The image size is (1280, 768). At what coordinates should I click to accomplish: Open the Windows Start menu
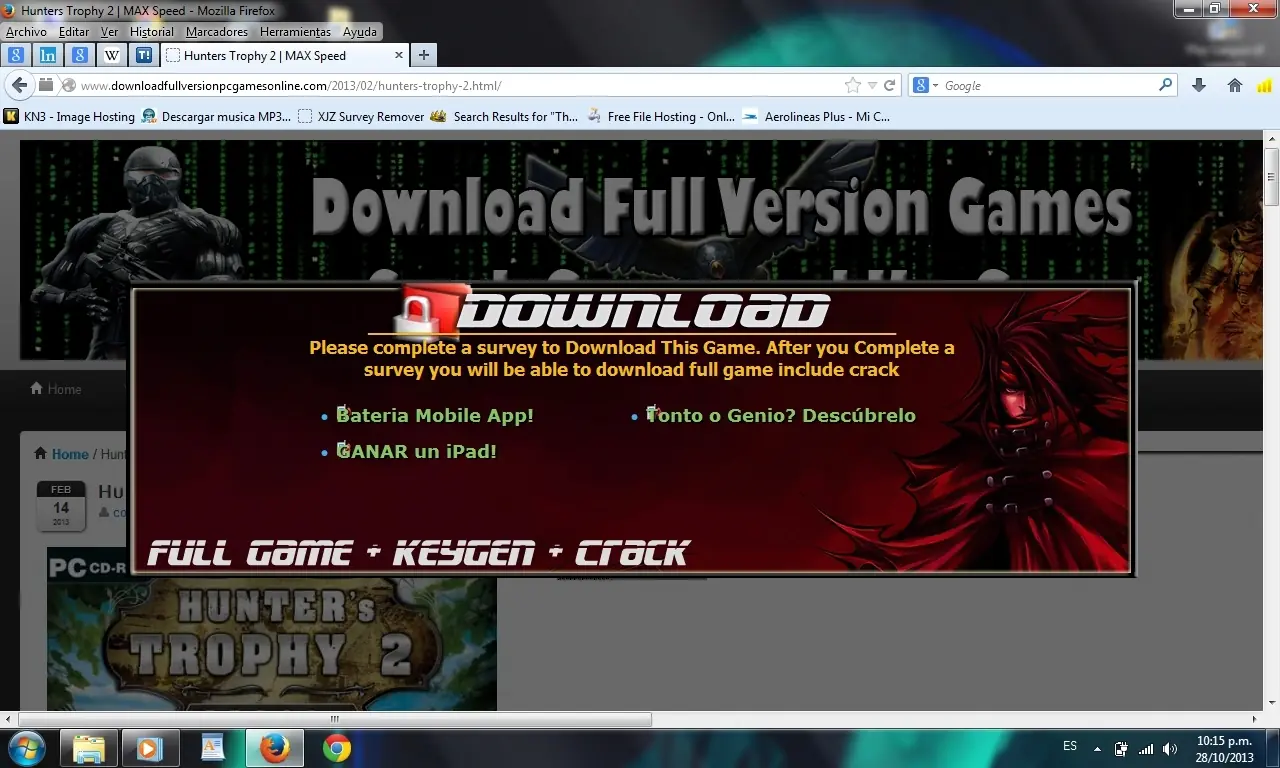[x=25, y=747]
